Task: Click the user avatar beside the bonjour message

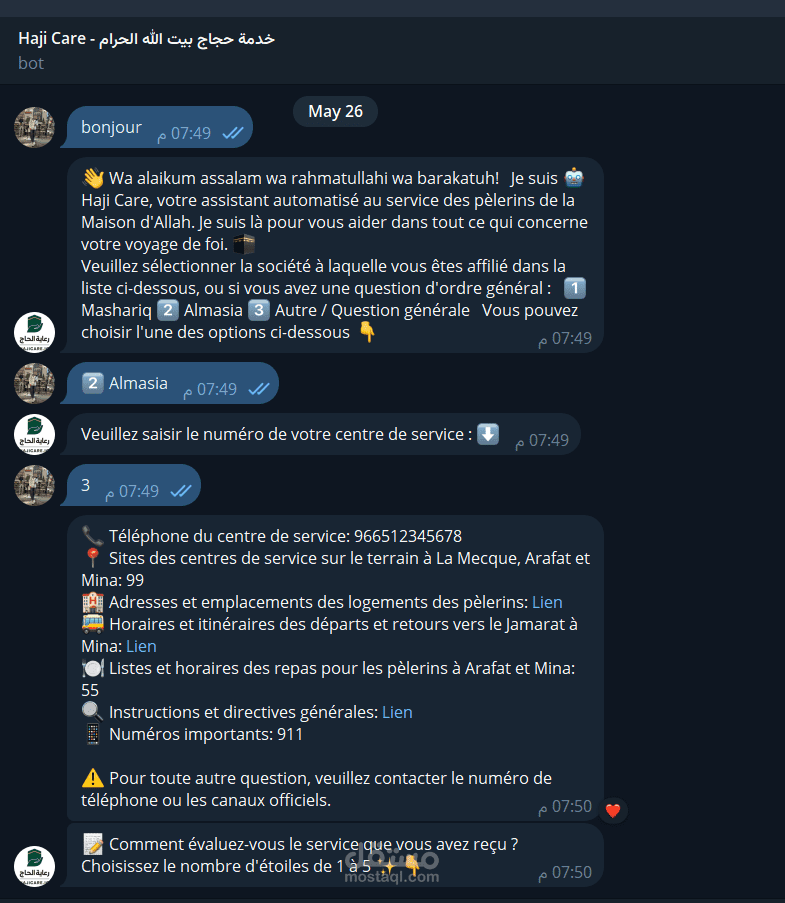Action: (x=35, y=127)
